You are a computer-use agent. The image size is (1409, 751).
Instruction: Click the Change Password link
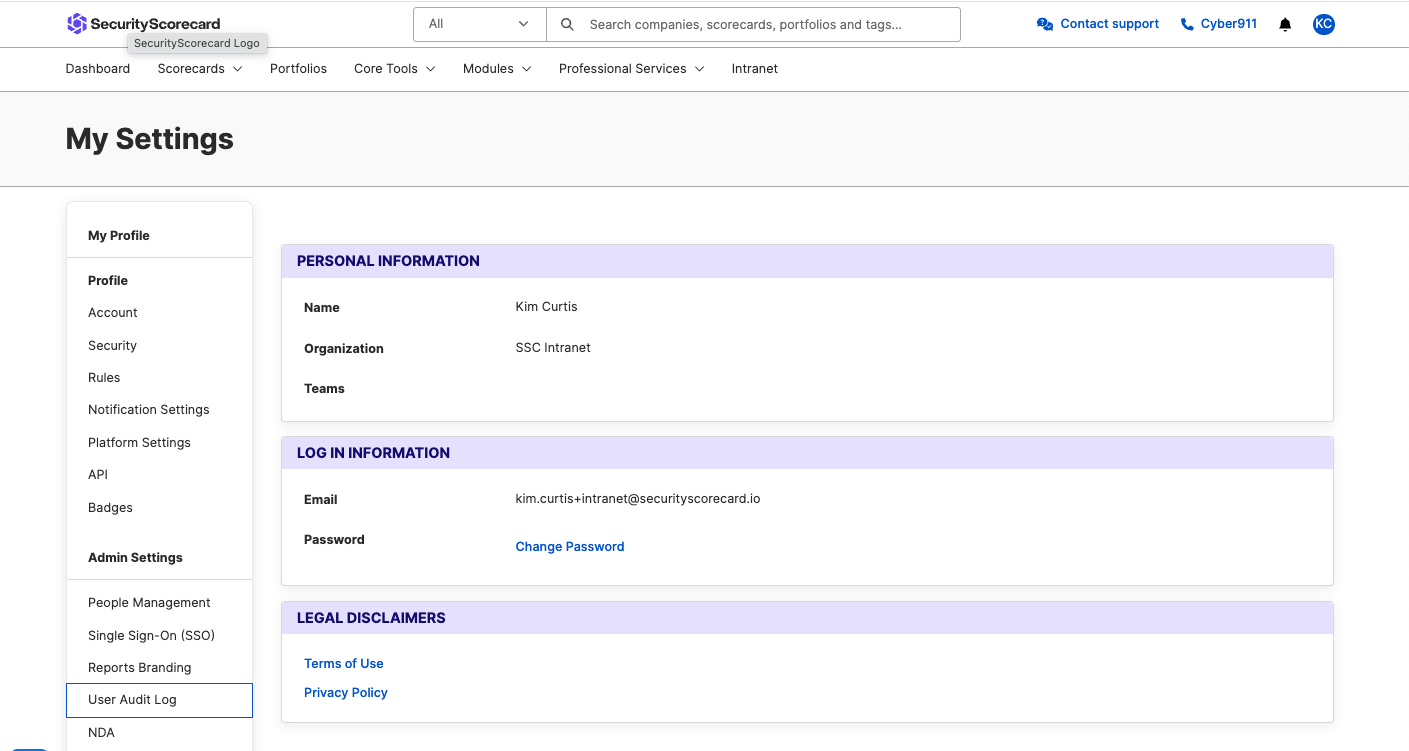(570, 547)
